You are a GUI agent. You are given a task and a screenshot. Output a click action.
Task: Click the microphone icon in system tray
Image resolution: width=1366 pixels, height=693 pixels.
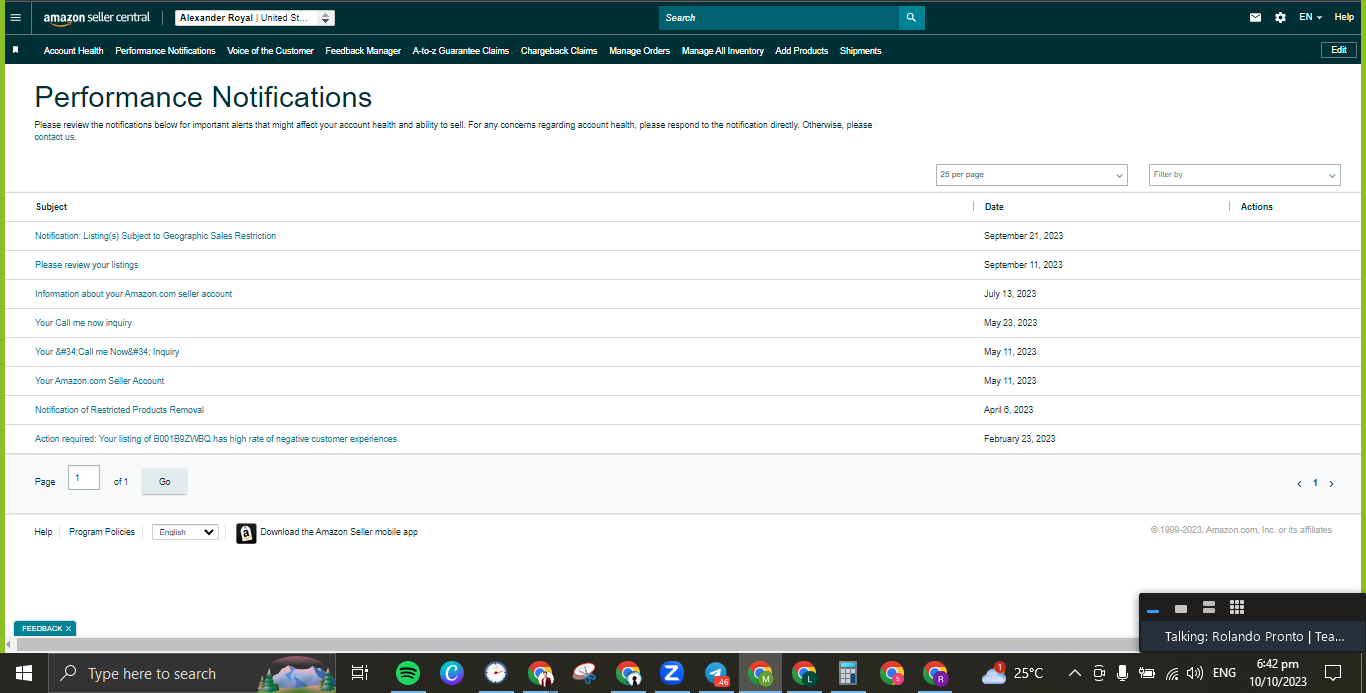(1123, 673)
